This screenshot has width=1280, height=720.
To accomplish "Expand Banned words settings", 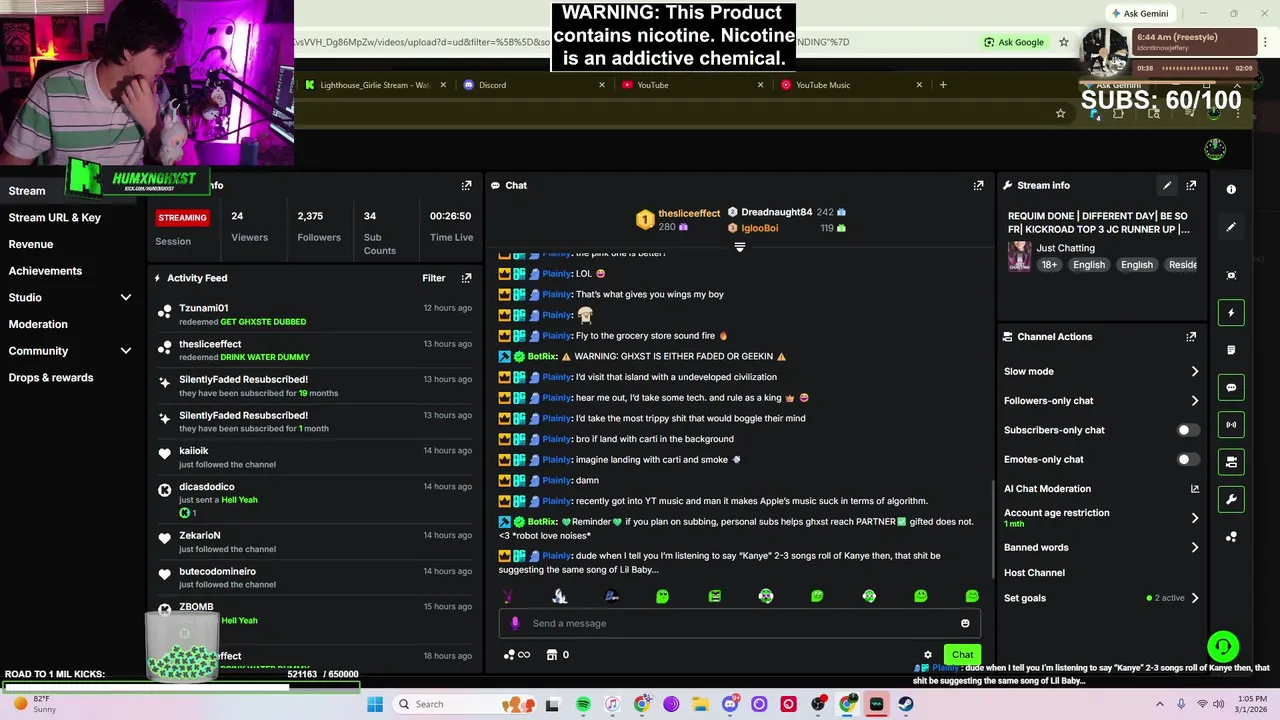I will coord(1194,547).
